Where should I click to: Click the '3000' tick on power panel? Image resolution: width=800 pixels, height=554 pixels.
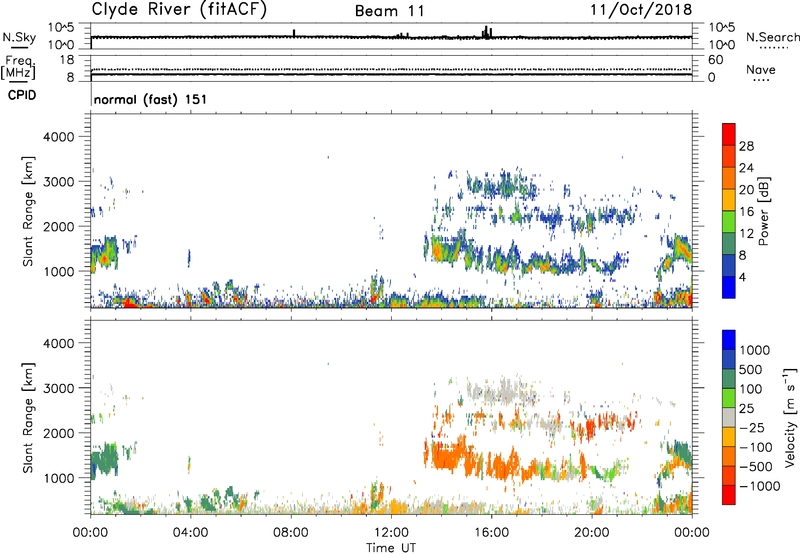59,182
